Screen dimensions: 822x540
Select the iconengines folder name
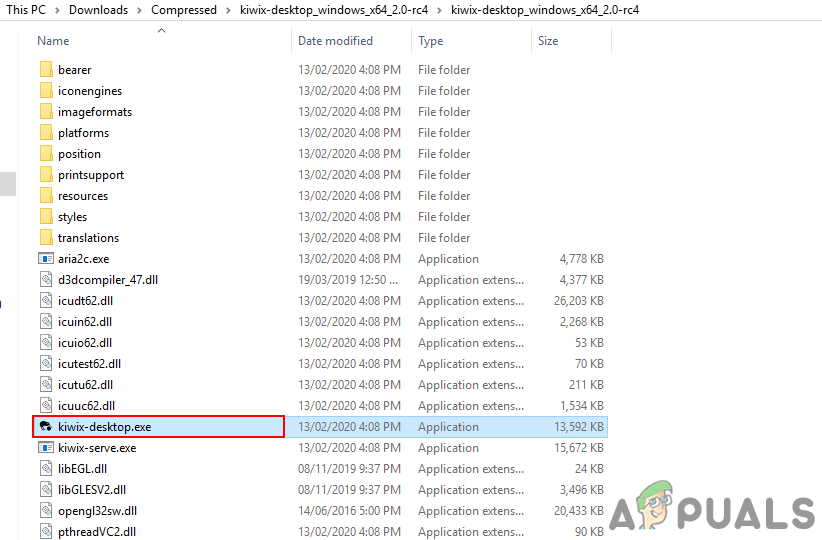pos(90,91)
